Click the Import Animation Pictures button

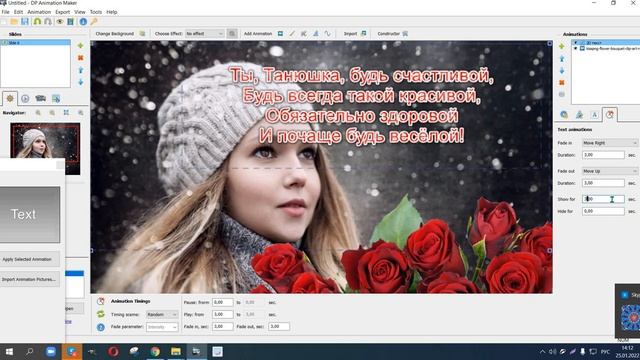(x=29, y=280)
